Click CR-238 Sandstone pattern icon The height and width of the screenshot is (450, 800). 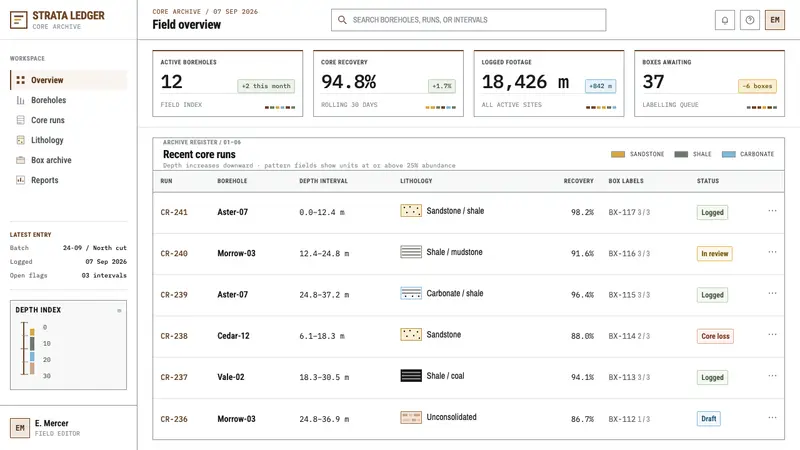click(x=411, y=335)
